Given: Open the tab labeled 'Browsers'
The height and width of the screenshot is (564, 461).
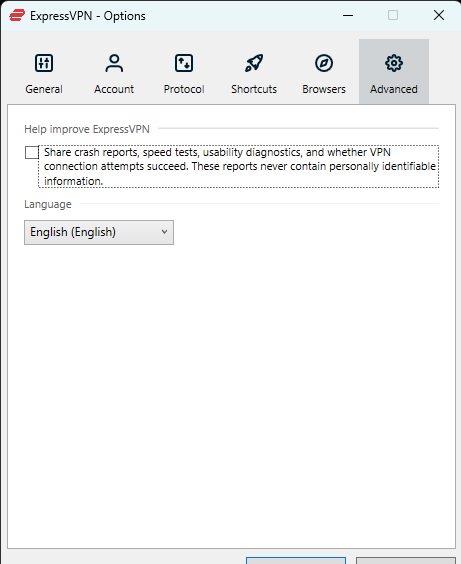Looking at the screenshot, I should 324,89.
